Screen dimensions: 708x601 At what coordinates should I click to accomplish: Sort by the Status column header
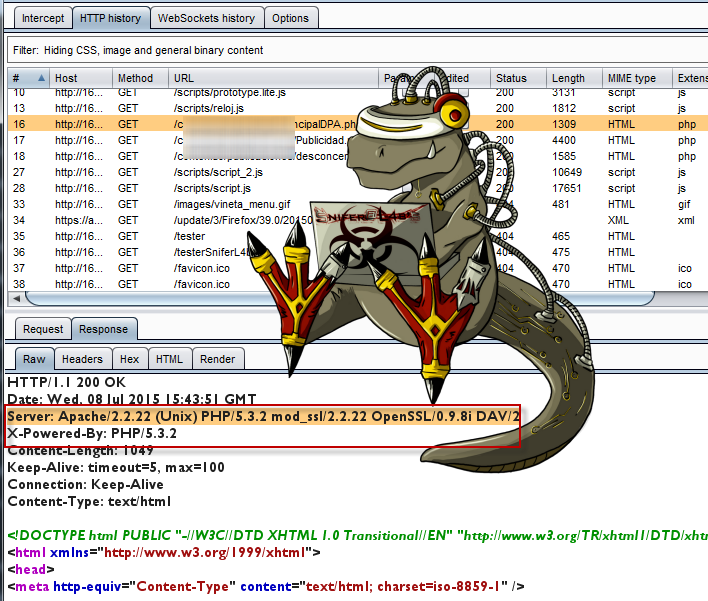(x=518, y=78)
